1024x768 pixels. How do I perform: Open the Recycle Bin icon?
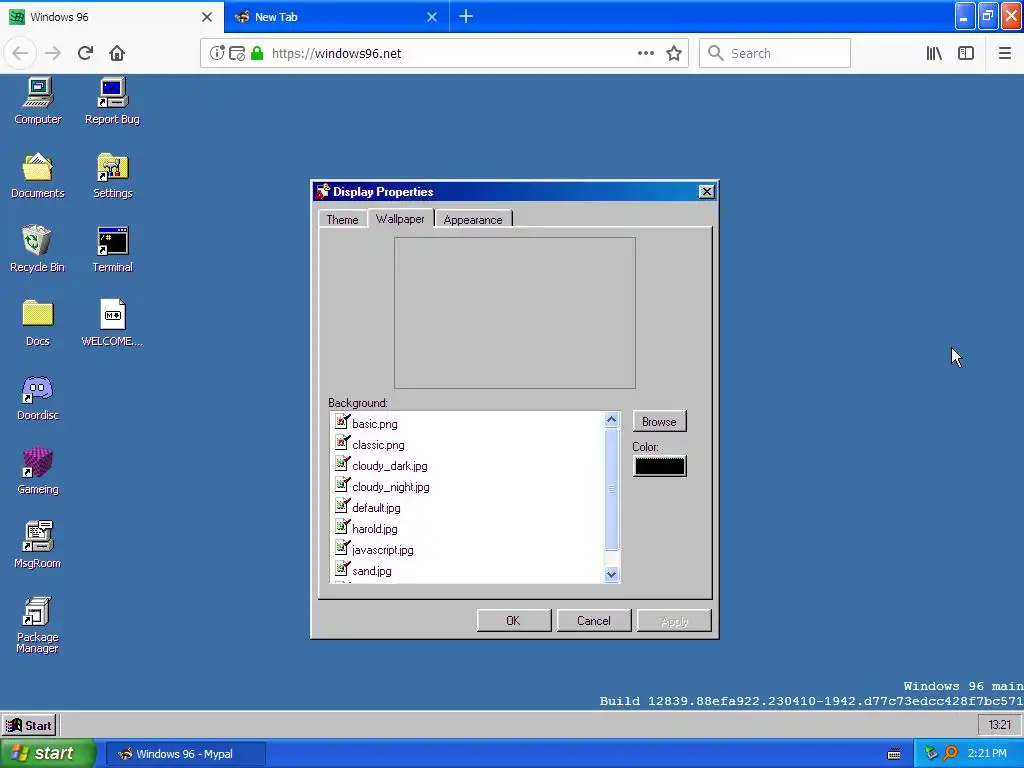(x=37, y=249)
